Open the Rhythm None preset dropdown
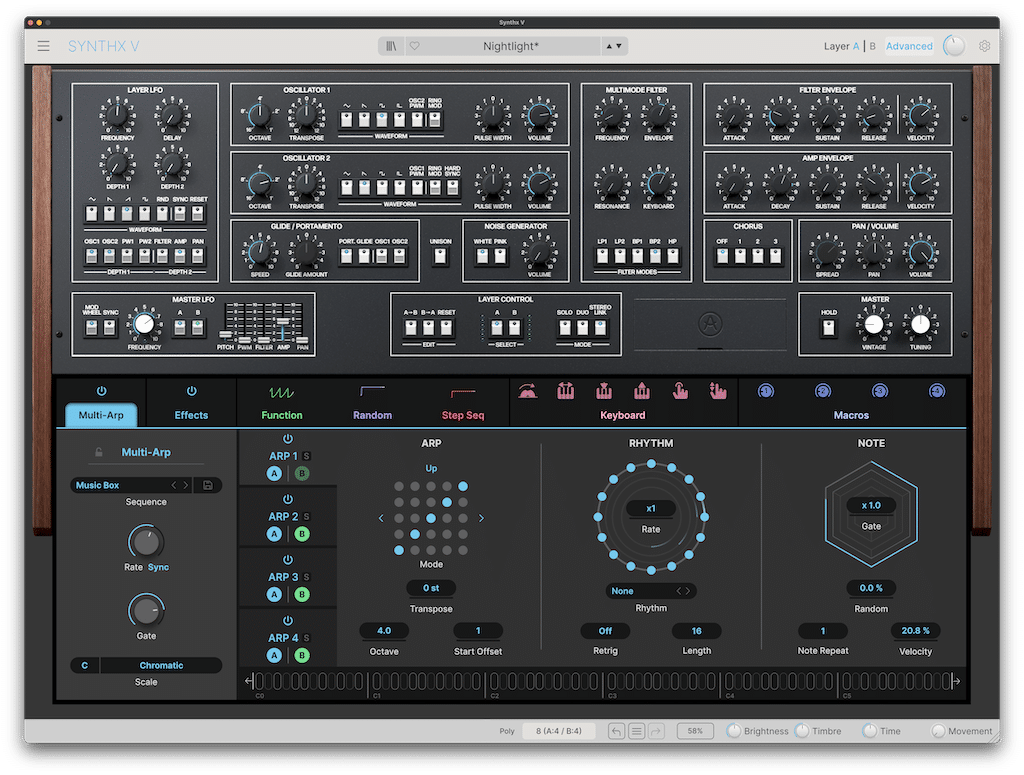This screenshot has width=1024, height=775. pyautogui.click(x=650, y=591)
